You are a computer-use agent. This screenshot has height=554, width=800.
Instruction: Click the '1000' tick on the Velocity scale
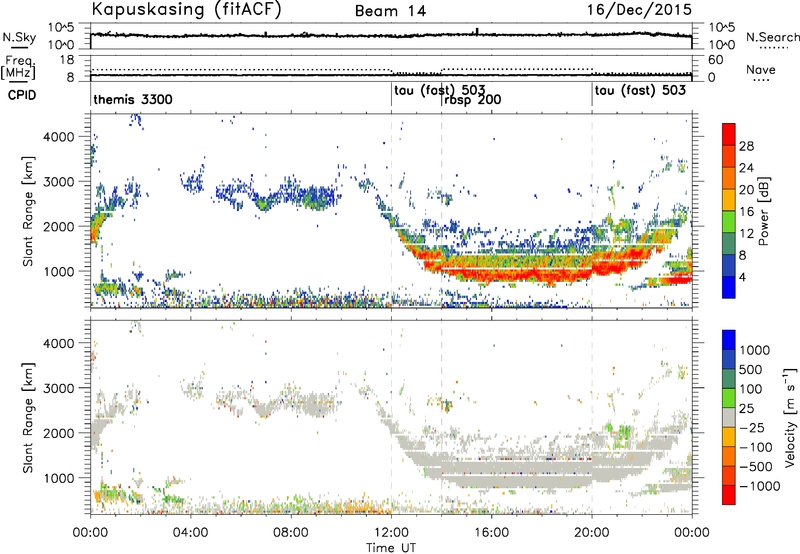[755, 350]
